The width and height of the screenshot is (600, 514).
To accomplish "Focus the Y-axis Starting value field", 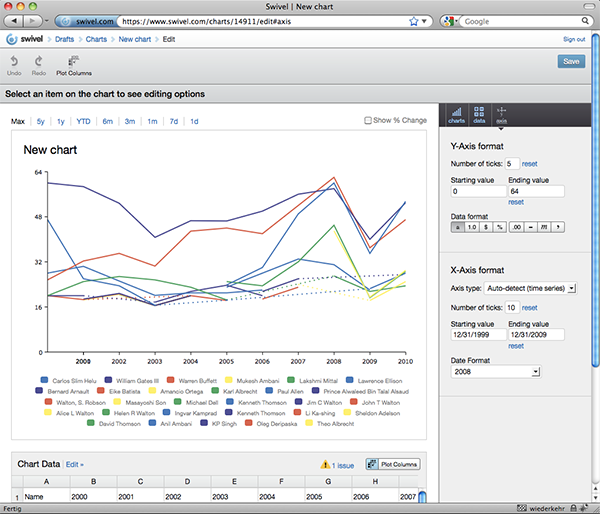I will tap(479, 191).
